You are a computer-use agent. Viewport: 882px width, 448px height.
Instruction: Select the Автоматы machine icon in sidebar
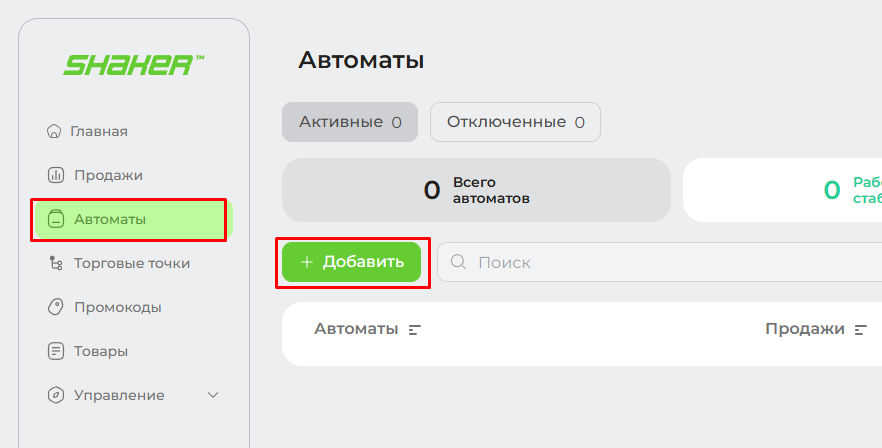click(x=55, y=219)
